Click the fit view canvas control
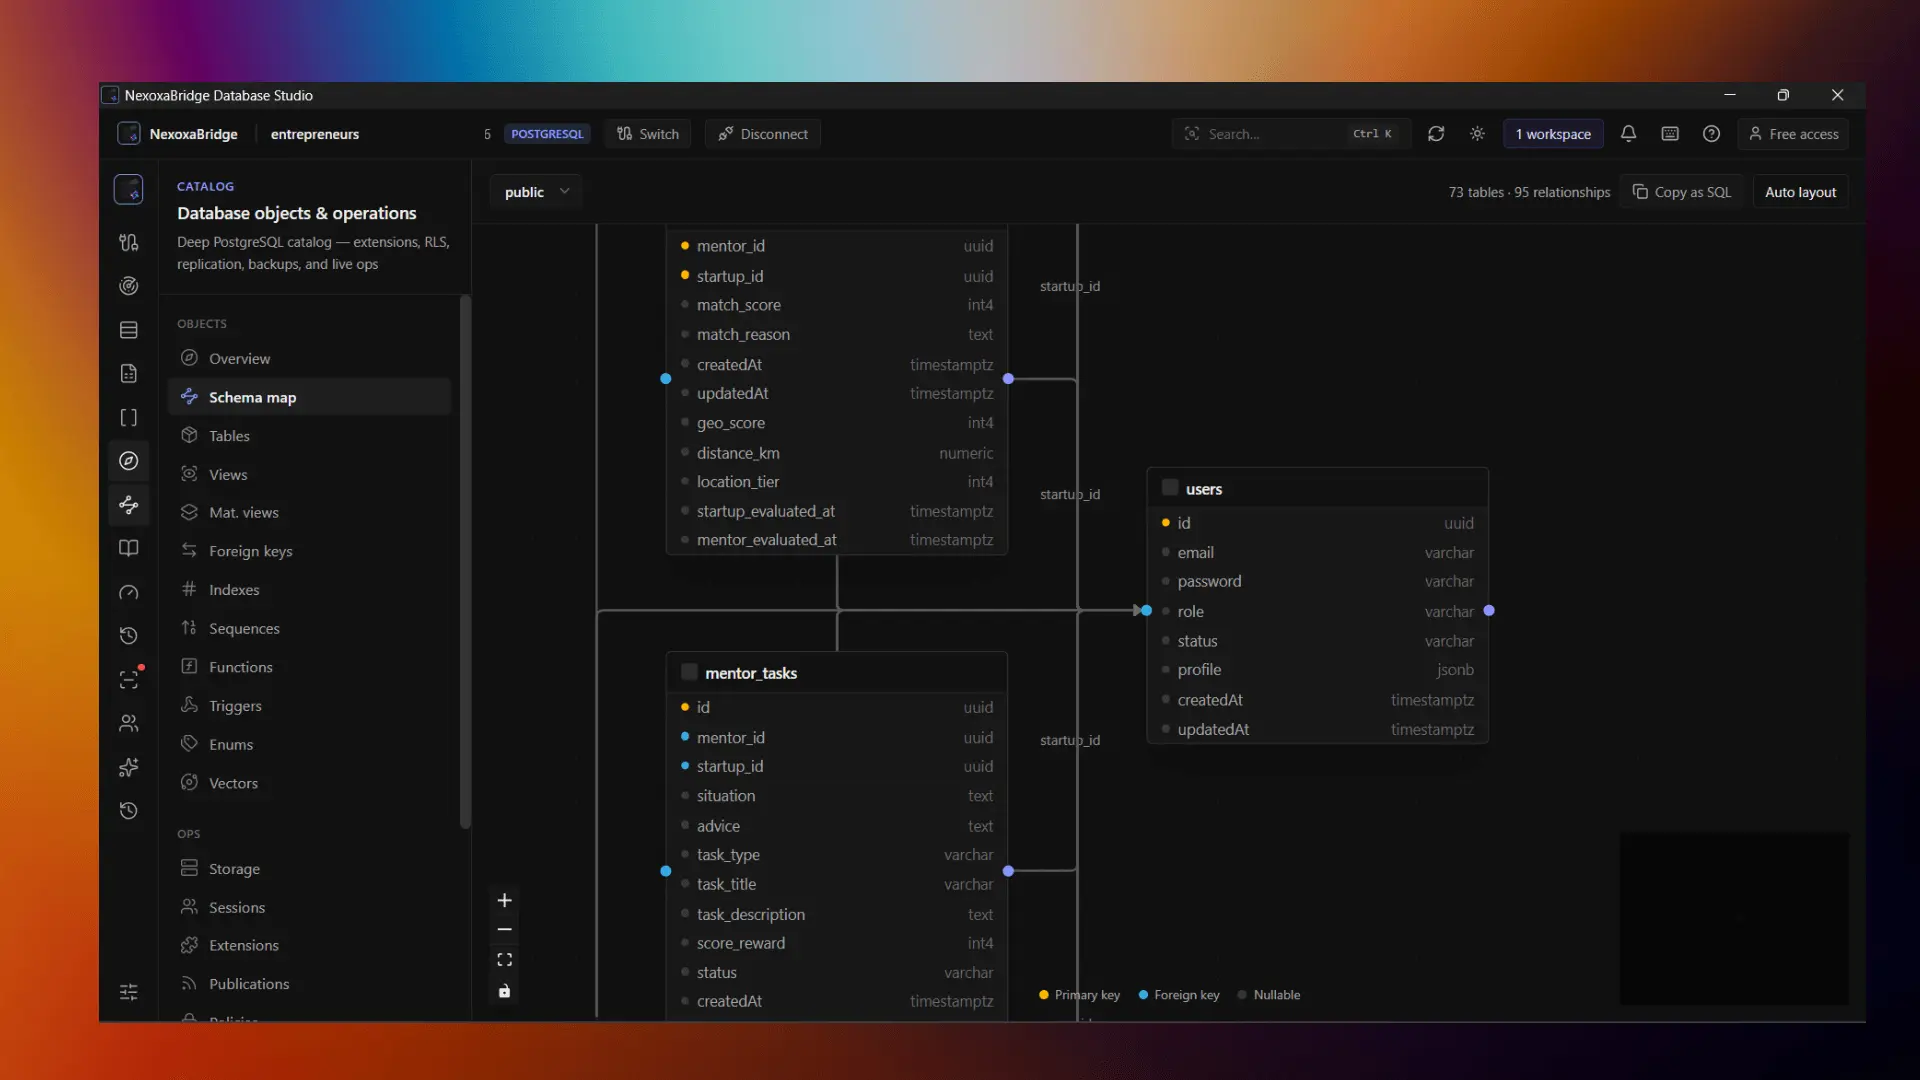This screenshot has height=1080, width=1920. pos(505,960)
